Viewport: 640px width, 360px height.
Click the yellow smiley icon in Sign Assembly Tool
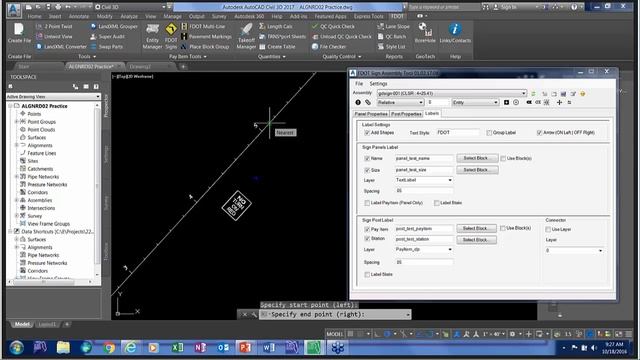tap(582, 93)
